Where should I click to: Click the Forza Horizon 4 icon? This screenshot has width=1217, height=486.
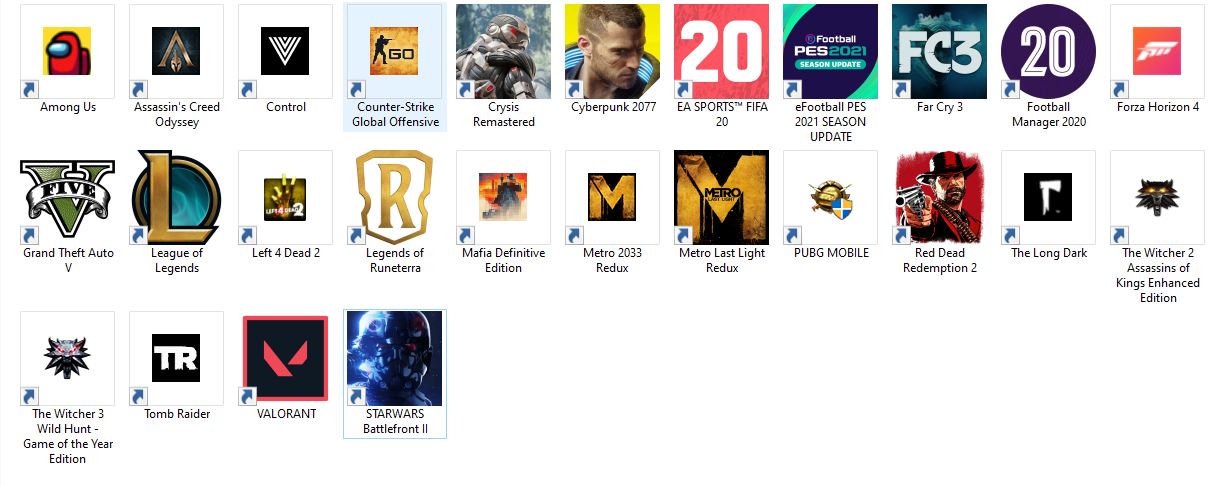click(x=1158, y=51)
